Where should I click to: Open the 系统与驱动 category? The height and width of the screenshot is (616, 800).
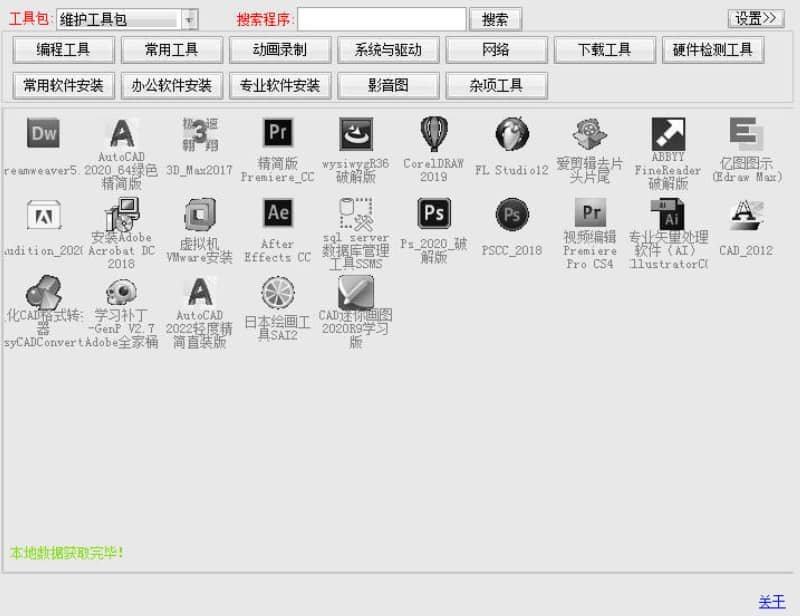[x=388, y=50]
